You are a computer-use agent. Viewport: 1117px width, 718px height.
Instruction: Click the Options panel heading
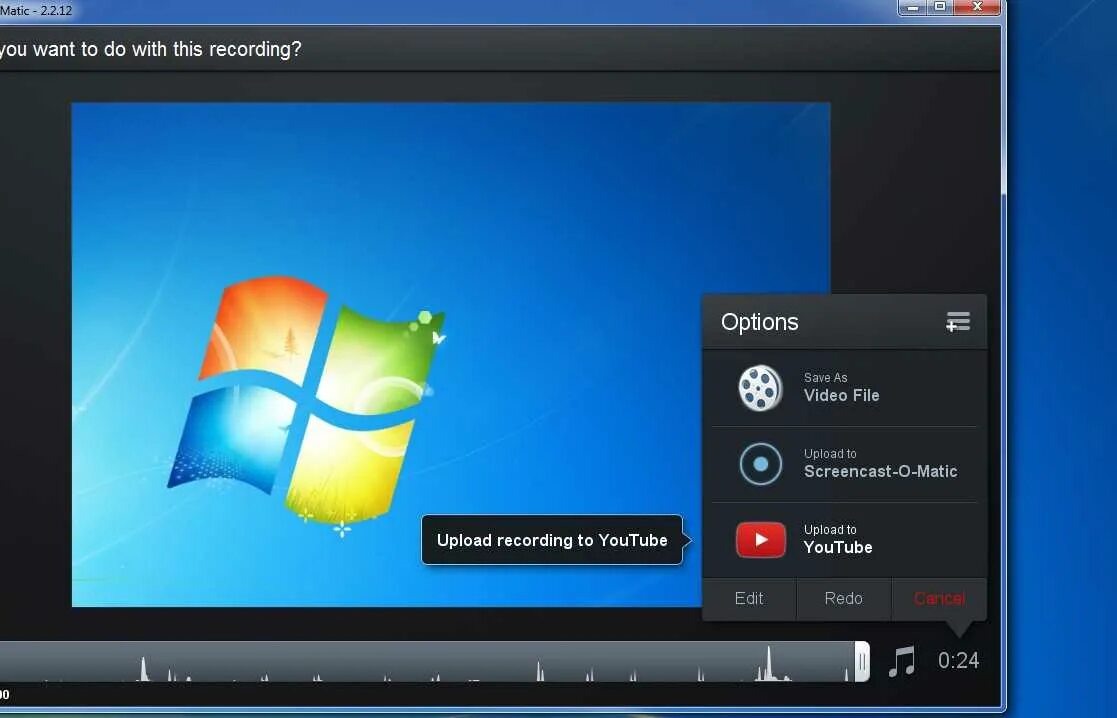point(759,322)
